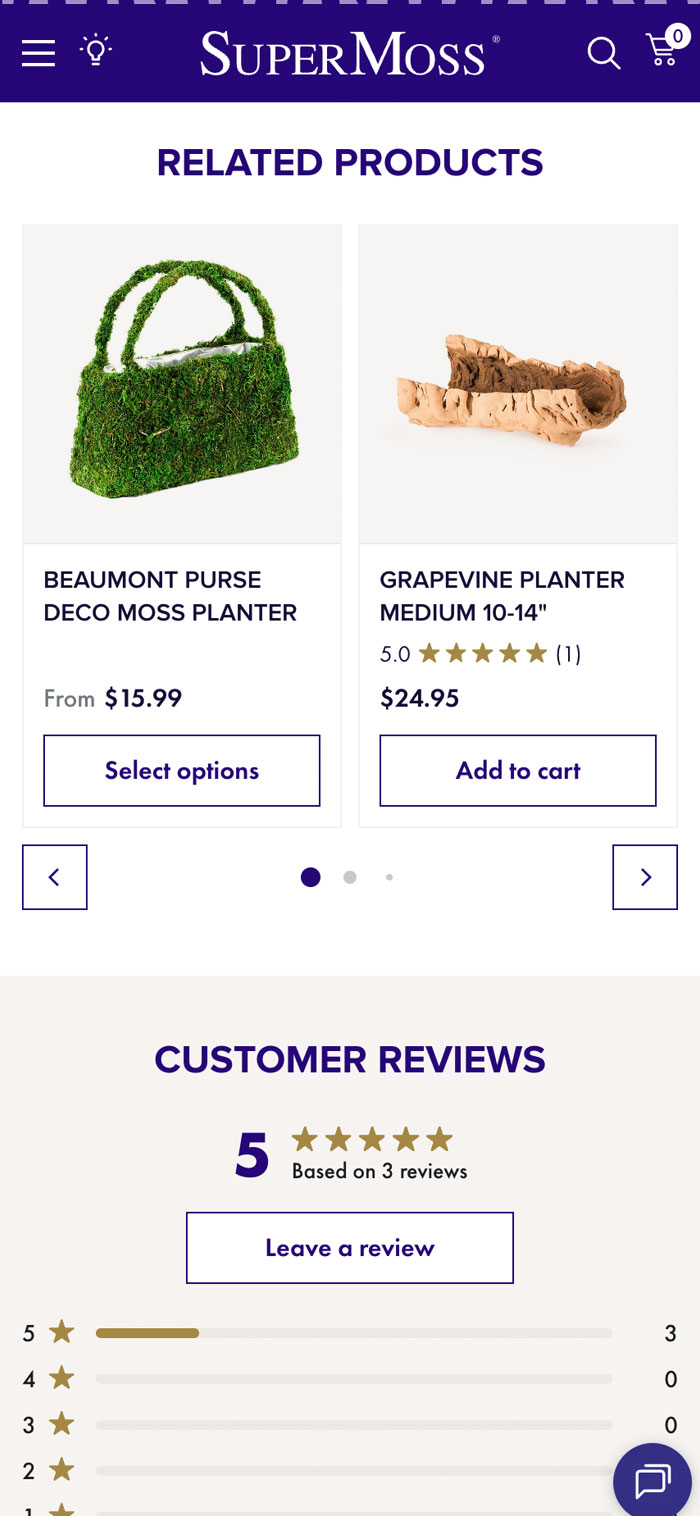This screenshot has height=1516, width=700.
Task: Click the lightbulb idea icon
Action: [96, 52]
